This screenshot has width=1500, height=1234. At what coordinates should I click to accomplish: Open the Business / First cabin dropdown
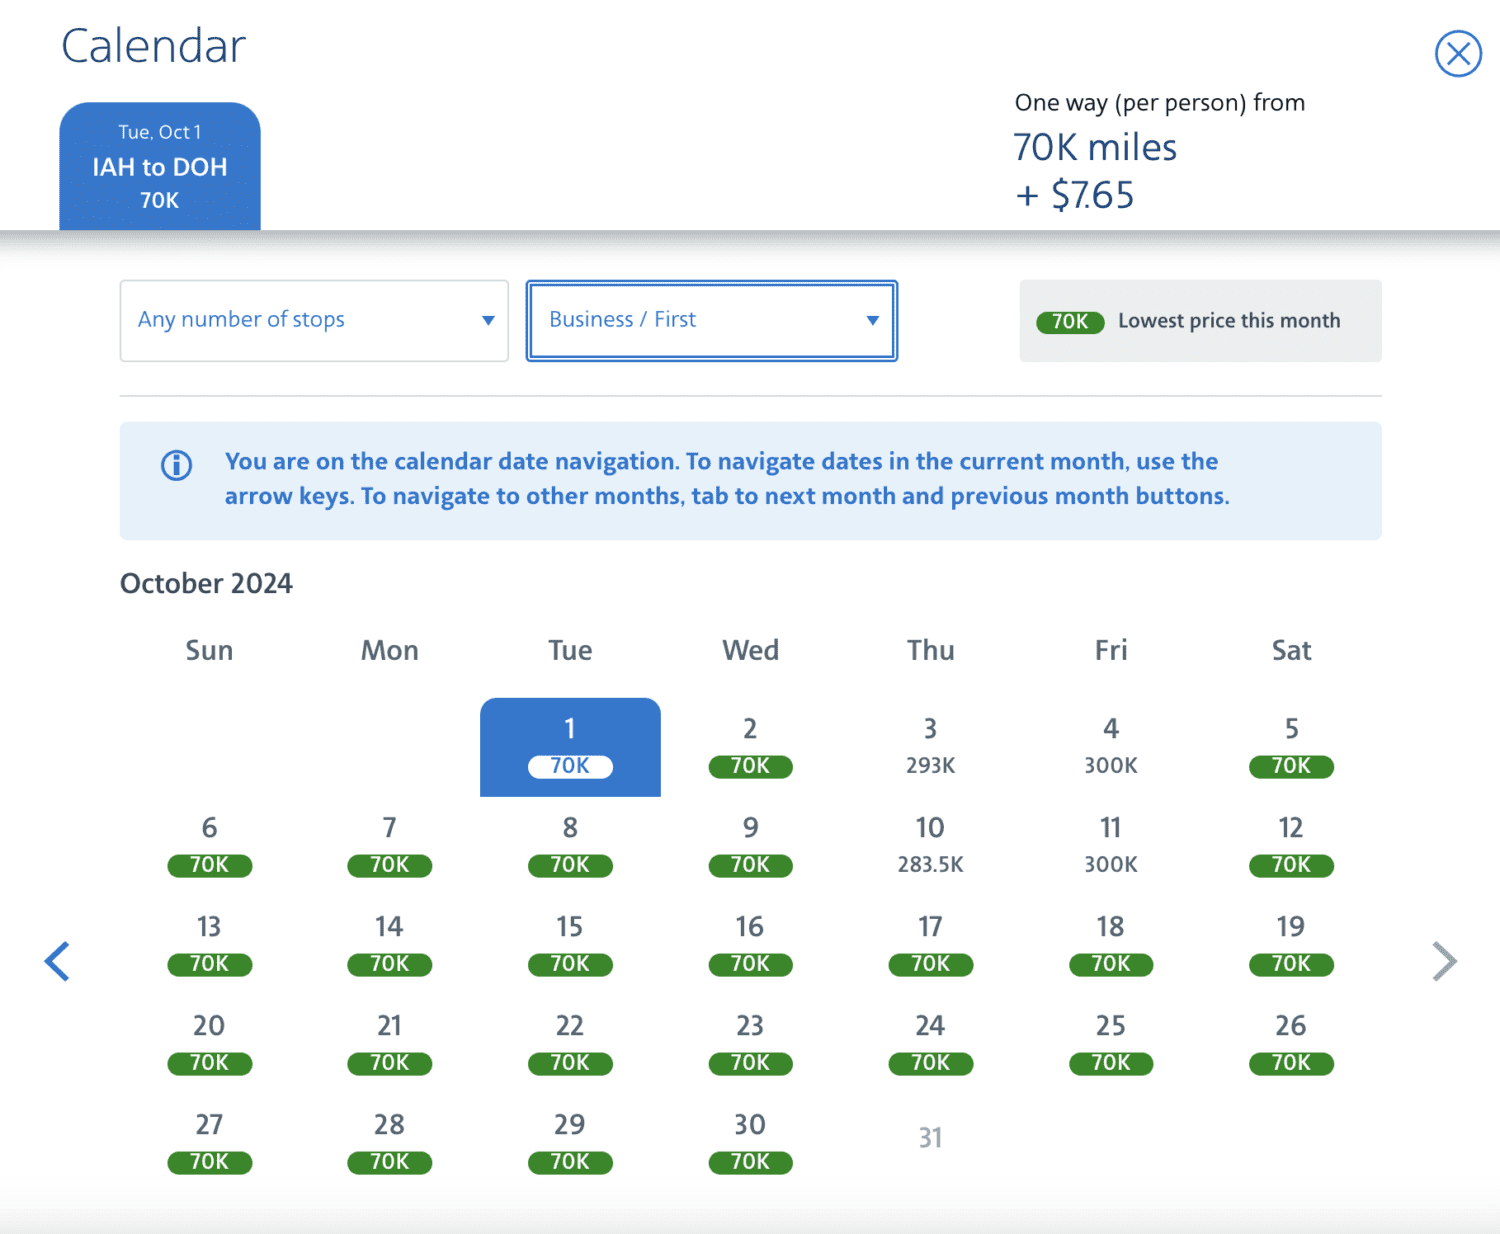(x=711, y=320)
